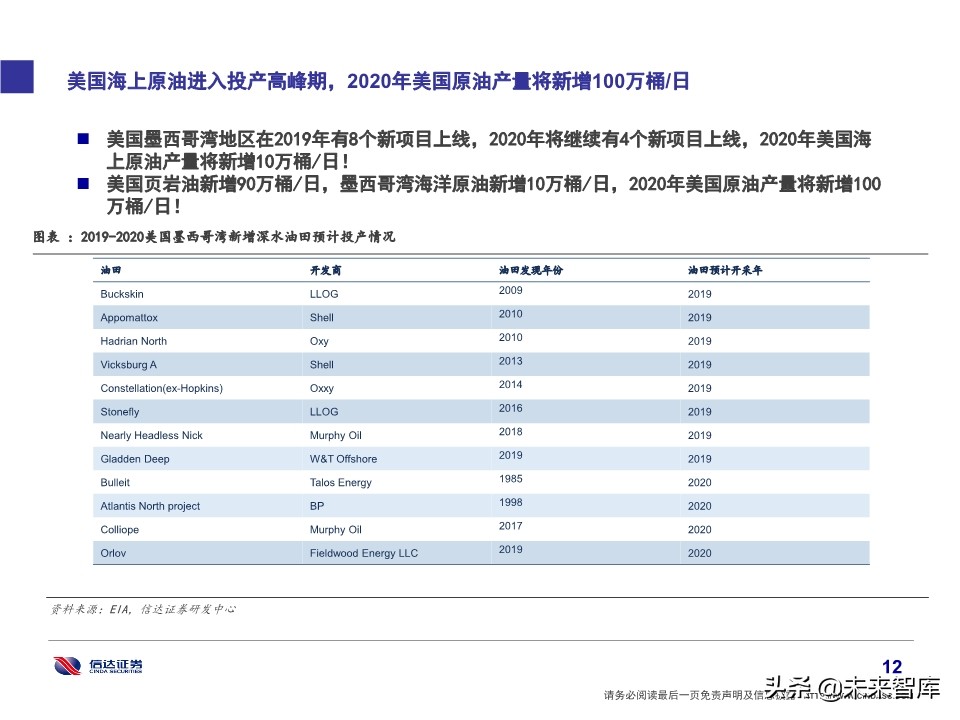The height and width of the screenshot is (720, 960).
Task: Click production year 2019 in Gladden Deep row
Action: (x=700, y=459)
